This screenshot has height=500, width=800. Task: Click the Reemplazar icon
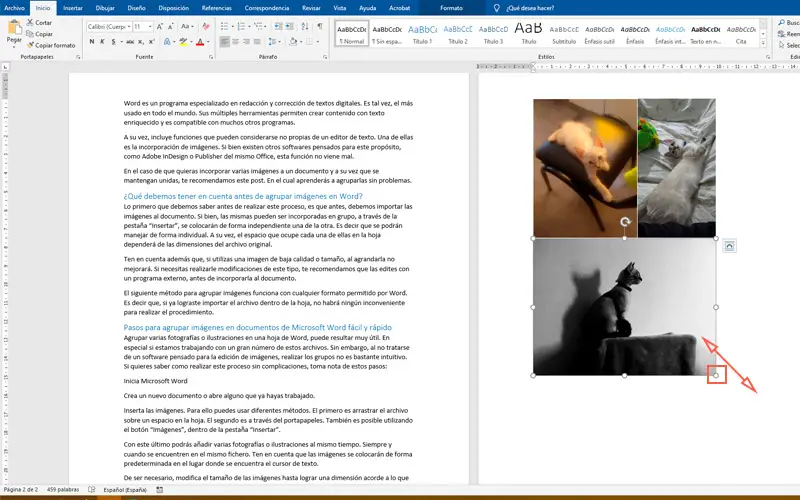782,34
